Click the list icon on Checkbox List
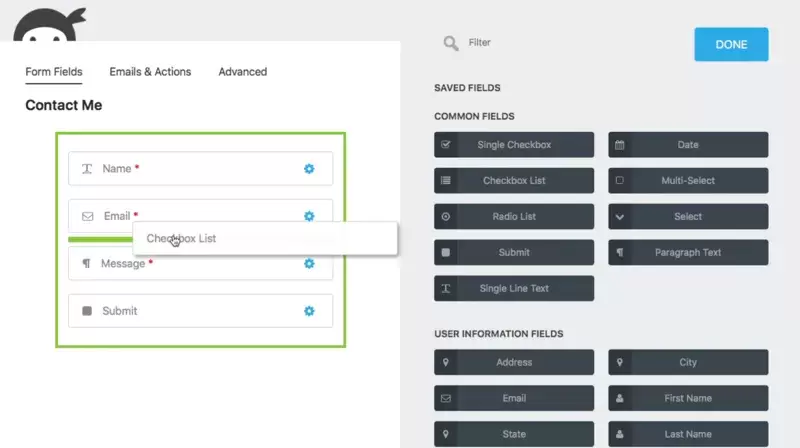800x448 pixels. (x=446, y=181)
